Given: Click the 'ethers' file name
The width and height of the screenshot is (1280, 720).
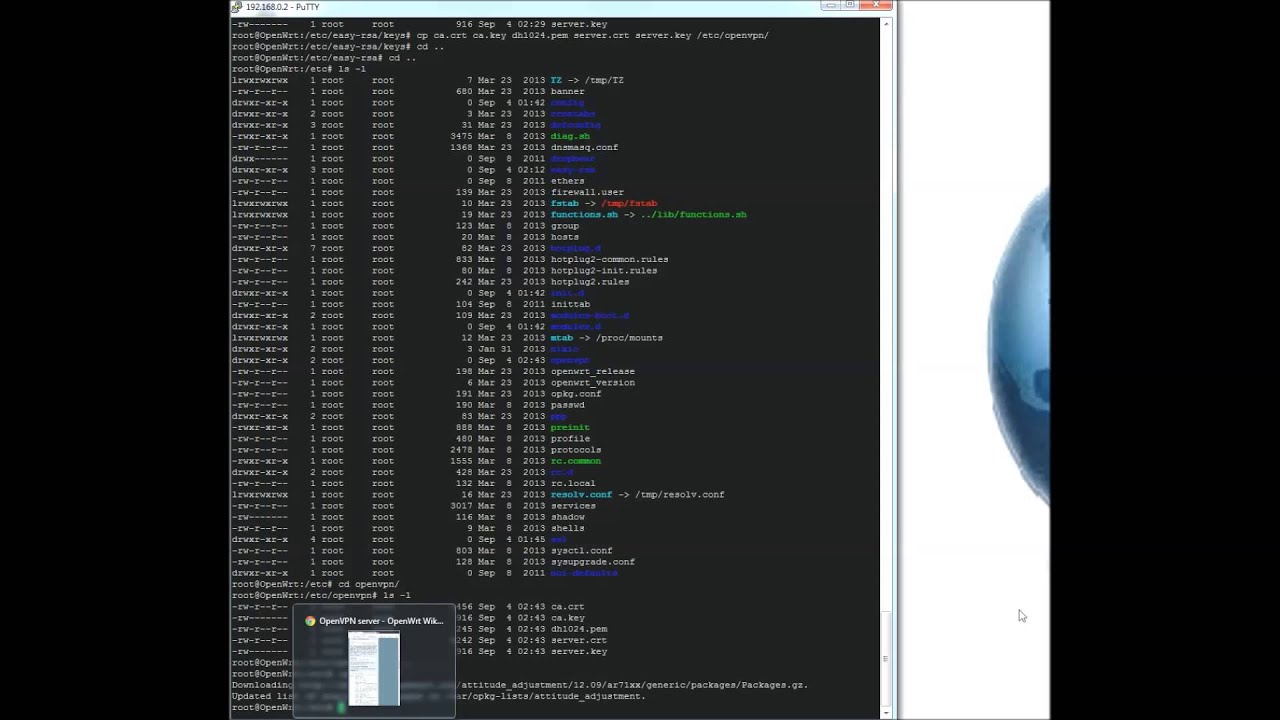Looking at the screenshot, I should tap(567, 181).
